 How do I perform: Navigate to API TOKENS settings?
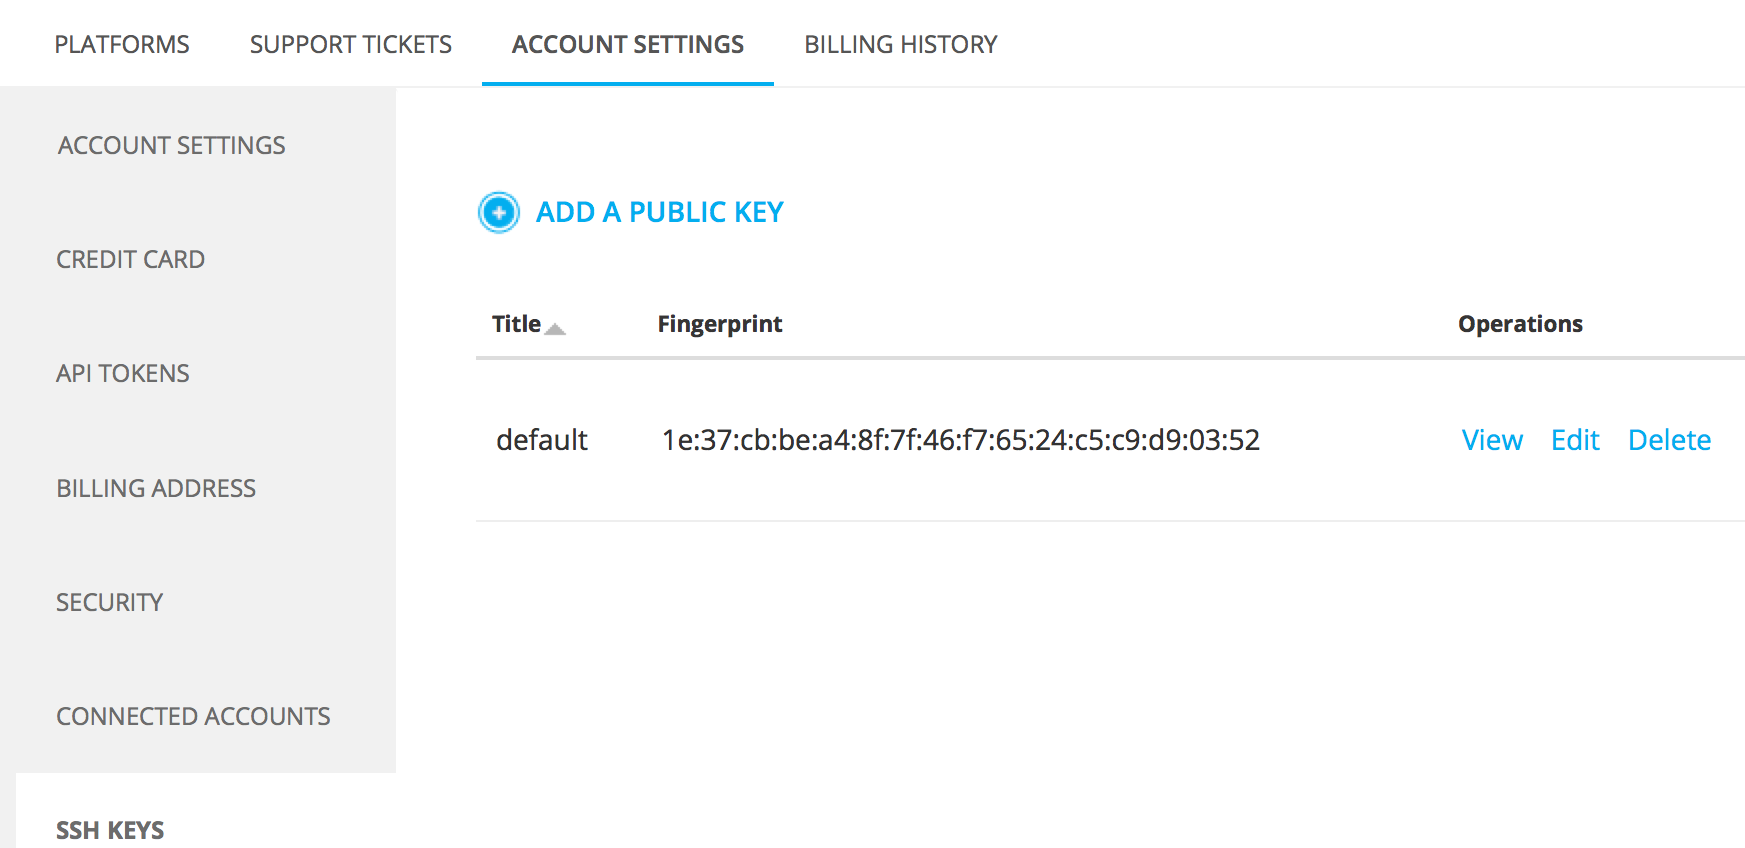pos(122,373)
